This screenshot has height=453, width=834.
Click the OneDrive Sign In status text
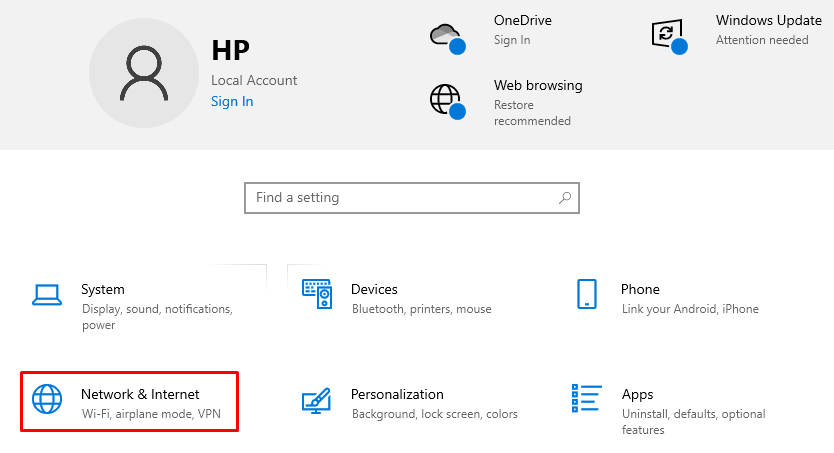coord(512,40)
